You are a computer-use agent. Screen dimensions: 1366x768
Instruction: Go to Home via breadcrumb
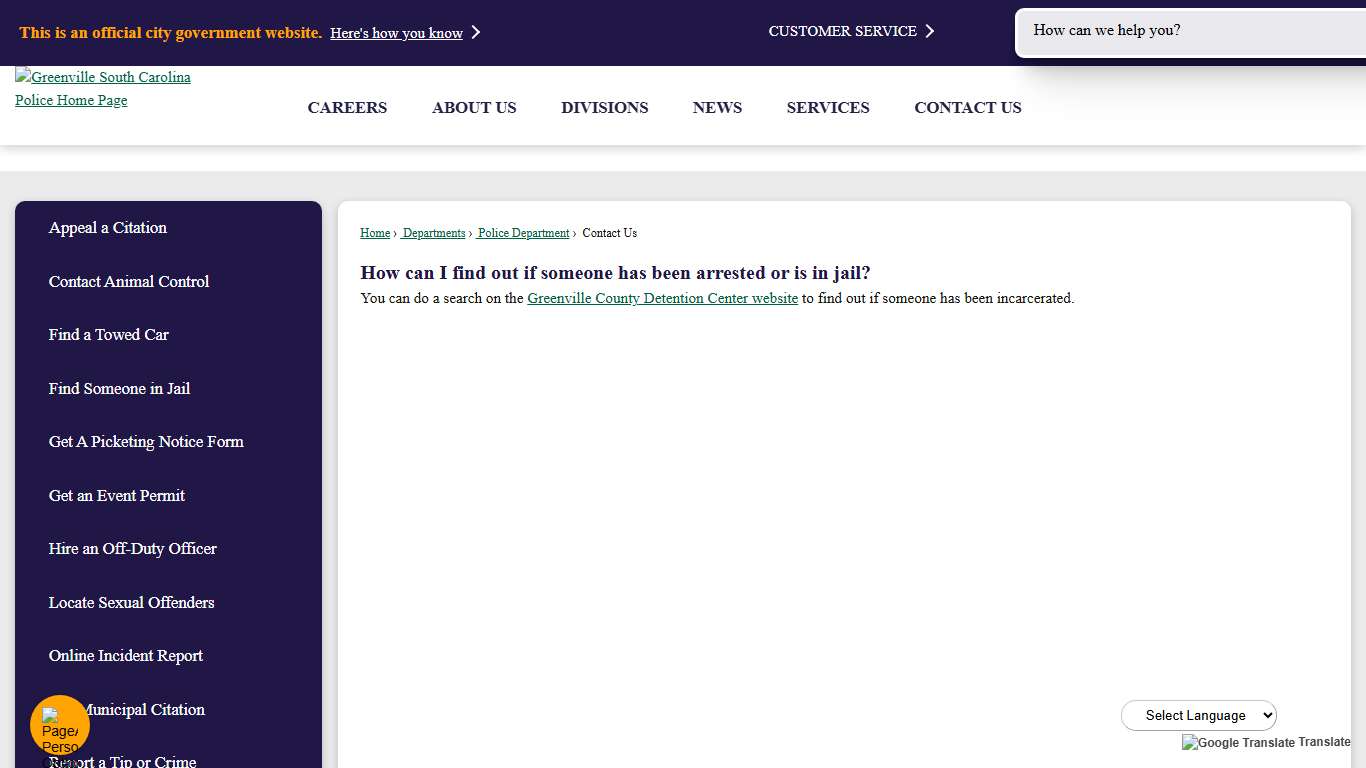(x=375, y=233)
